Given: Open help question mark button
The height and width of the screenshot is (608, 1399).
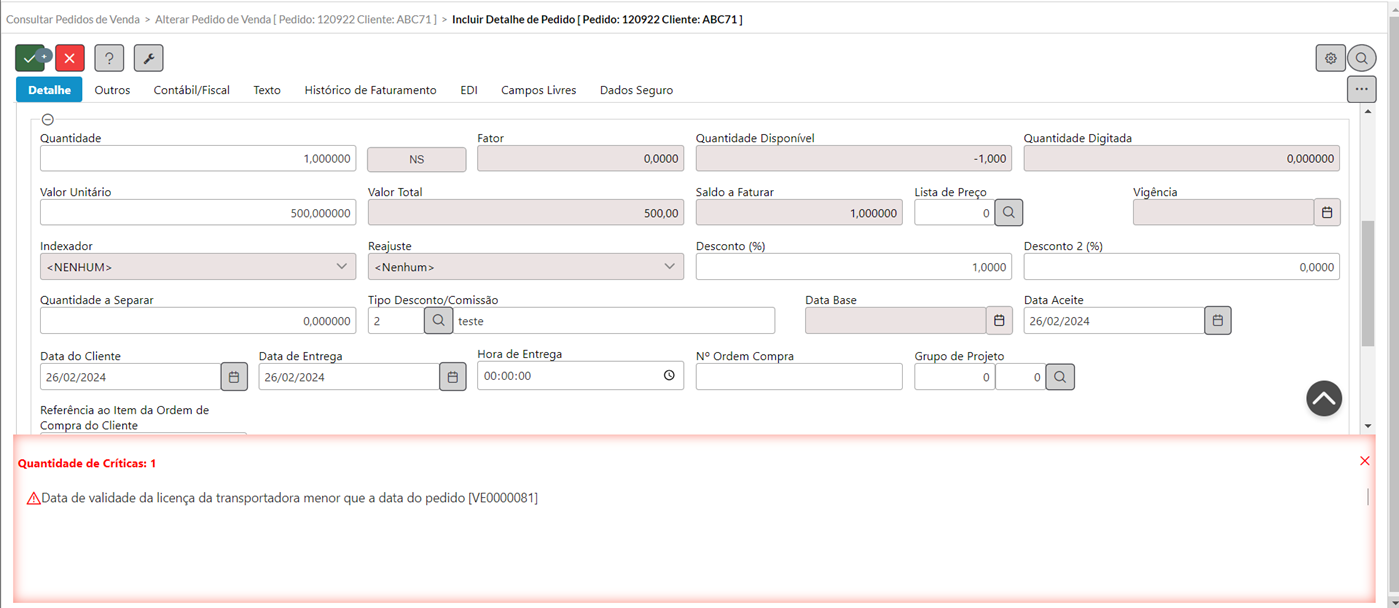Looking at the screenshot, I should (x=109, y=58).
